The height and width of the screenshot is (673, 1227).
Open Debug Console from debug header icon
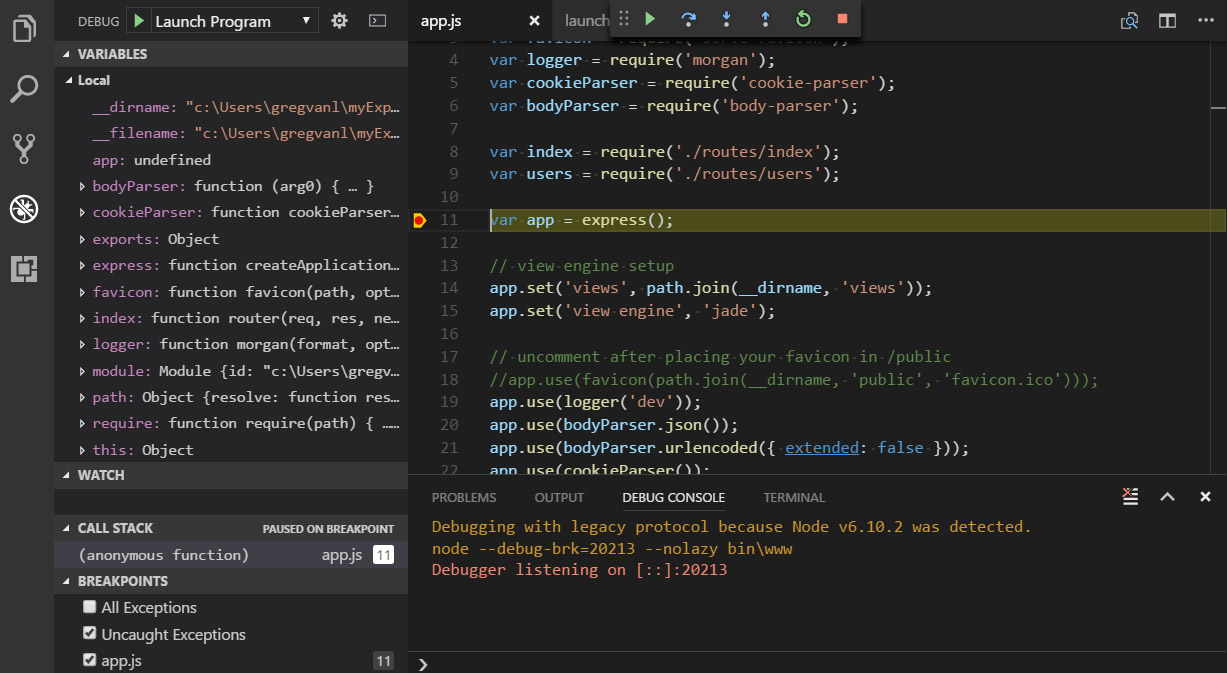click(x=377, y=20)
